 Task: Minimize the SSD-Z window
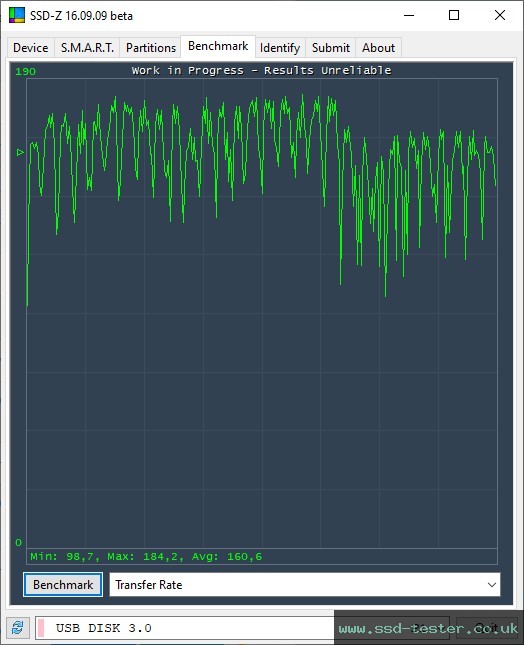[x=409, y=16]
